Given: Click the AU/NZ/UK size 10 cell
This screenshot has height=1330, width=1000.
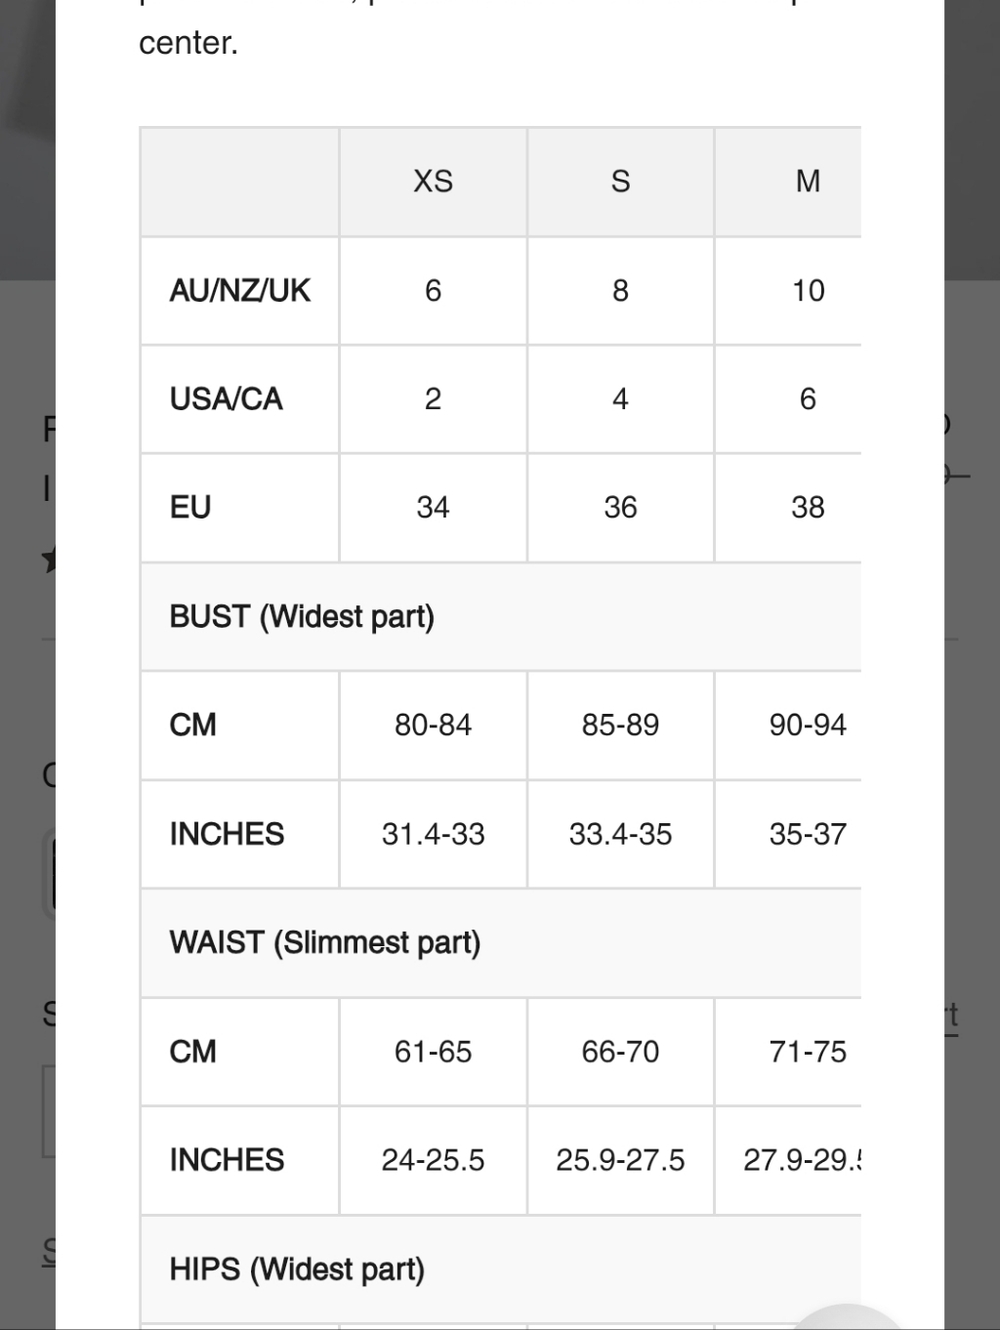Looking at the screenshot, I should [x=808, y=290].
